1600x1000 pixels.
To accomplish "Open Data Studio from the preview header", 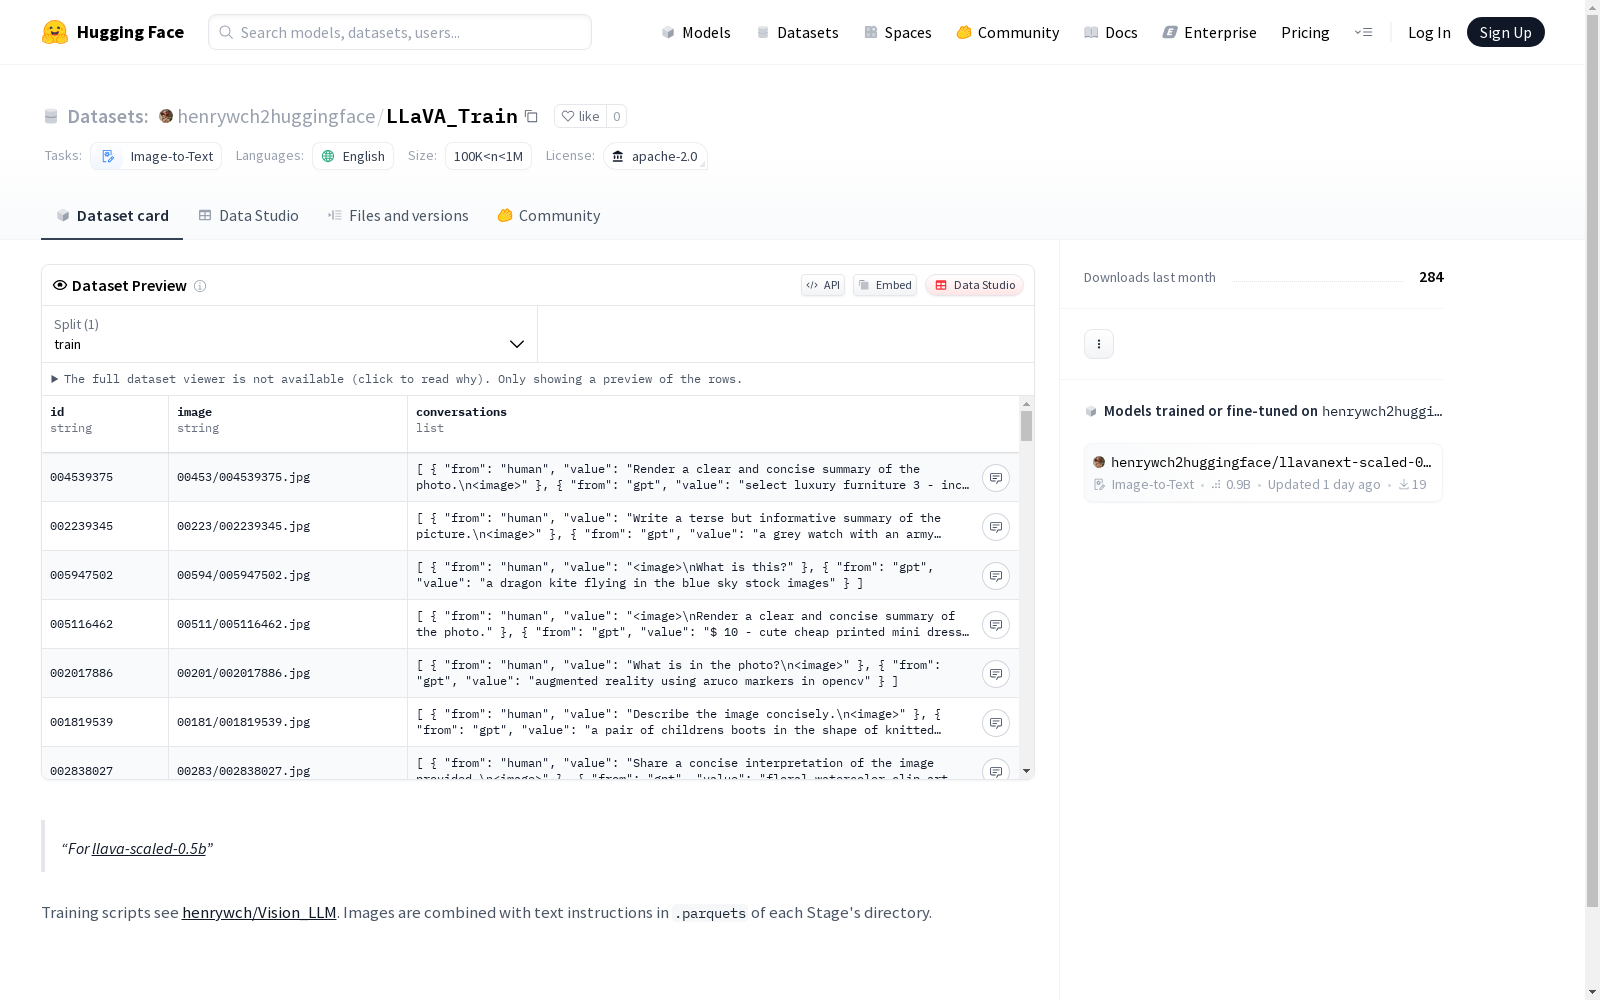I will [974, 285].
